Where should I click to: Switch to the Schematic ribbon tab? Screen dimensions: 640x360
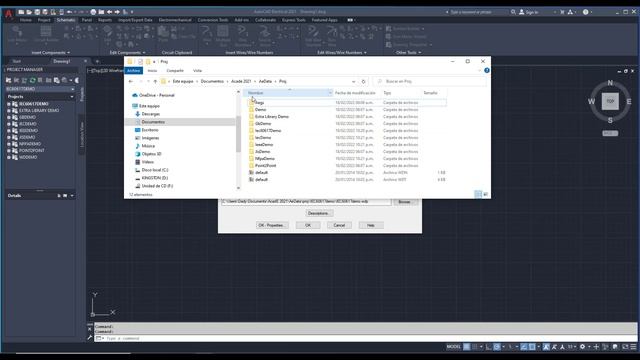66,20
